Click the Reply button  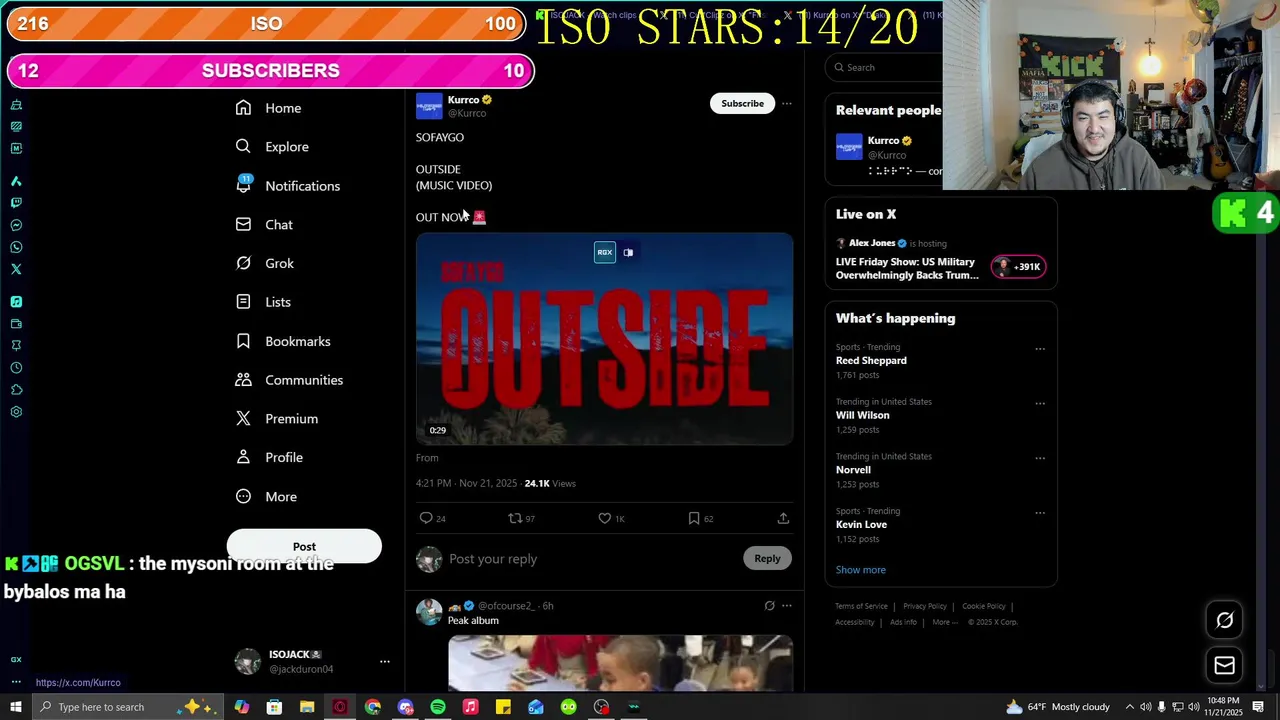pyautogui.click(x=767, y=558)
